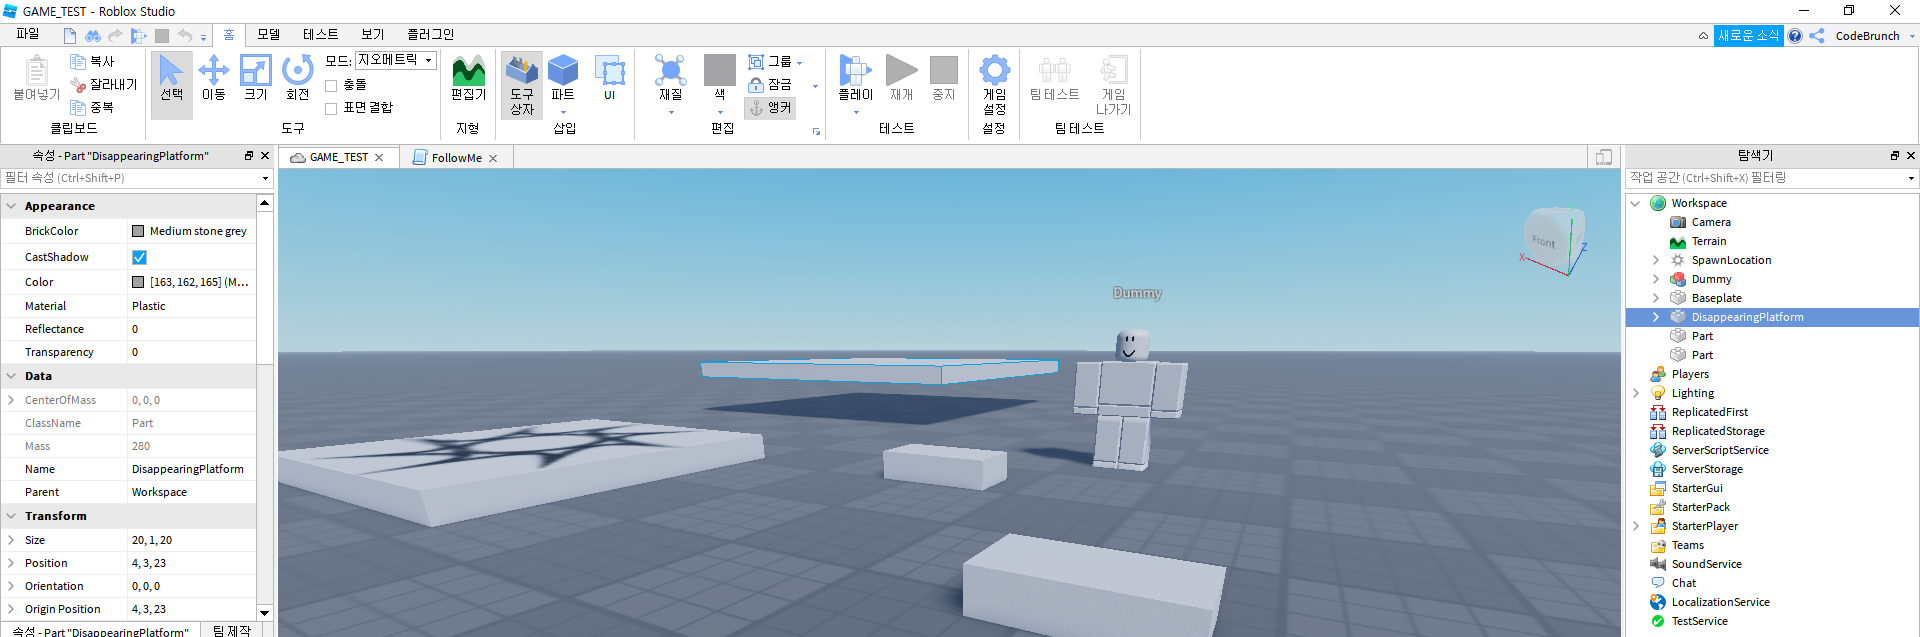1920x637 pixels.
Task: Click the BrickColor swatch
Action: point(138,231)
